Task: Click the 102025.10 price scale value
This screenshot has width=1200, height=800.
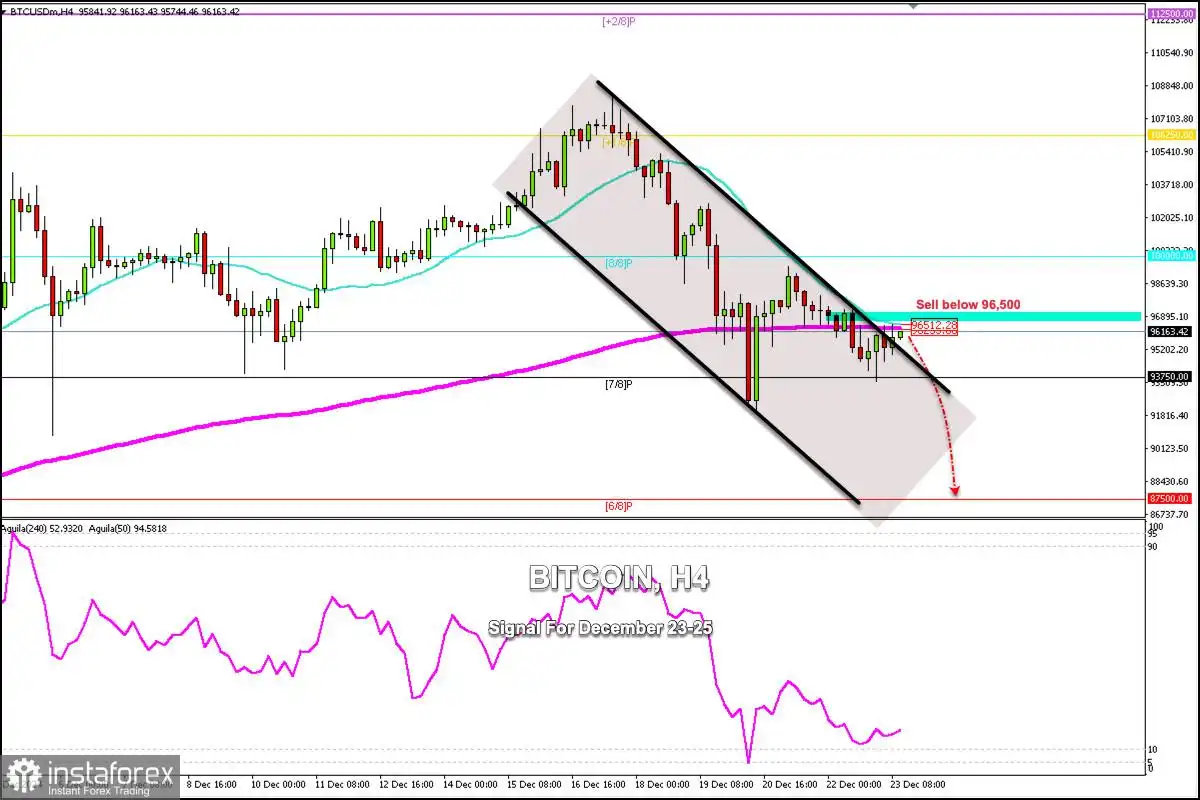Action: (x=1171, y=217)
